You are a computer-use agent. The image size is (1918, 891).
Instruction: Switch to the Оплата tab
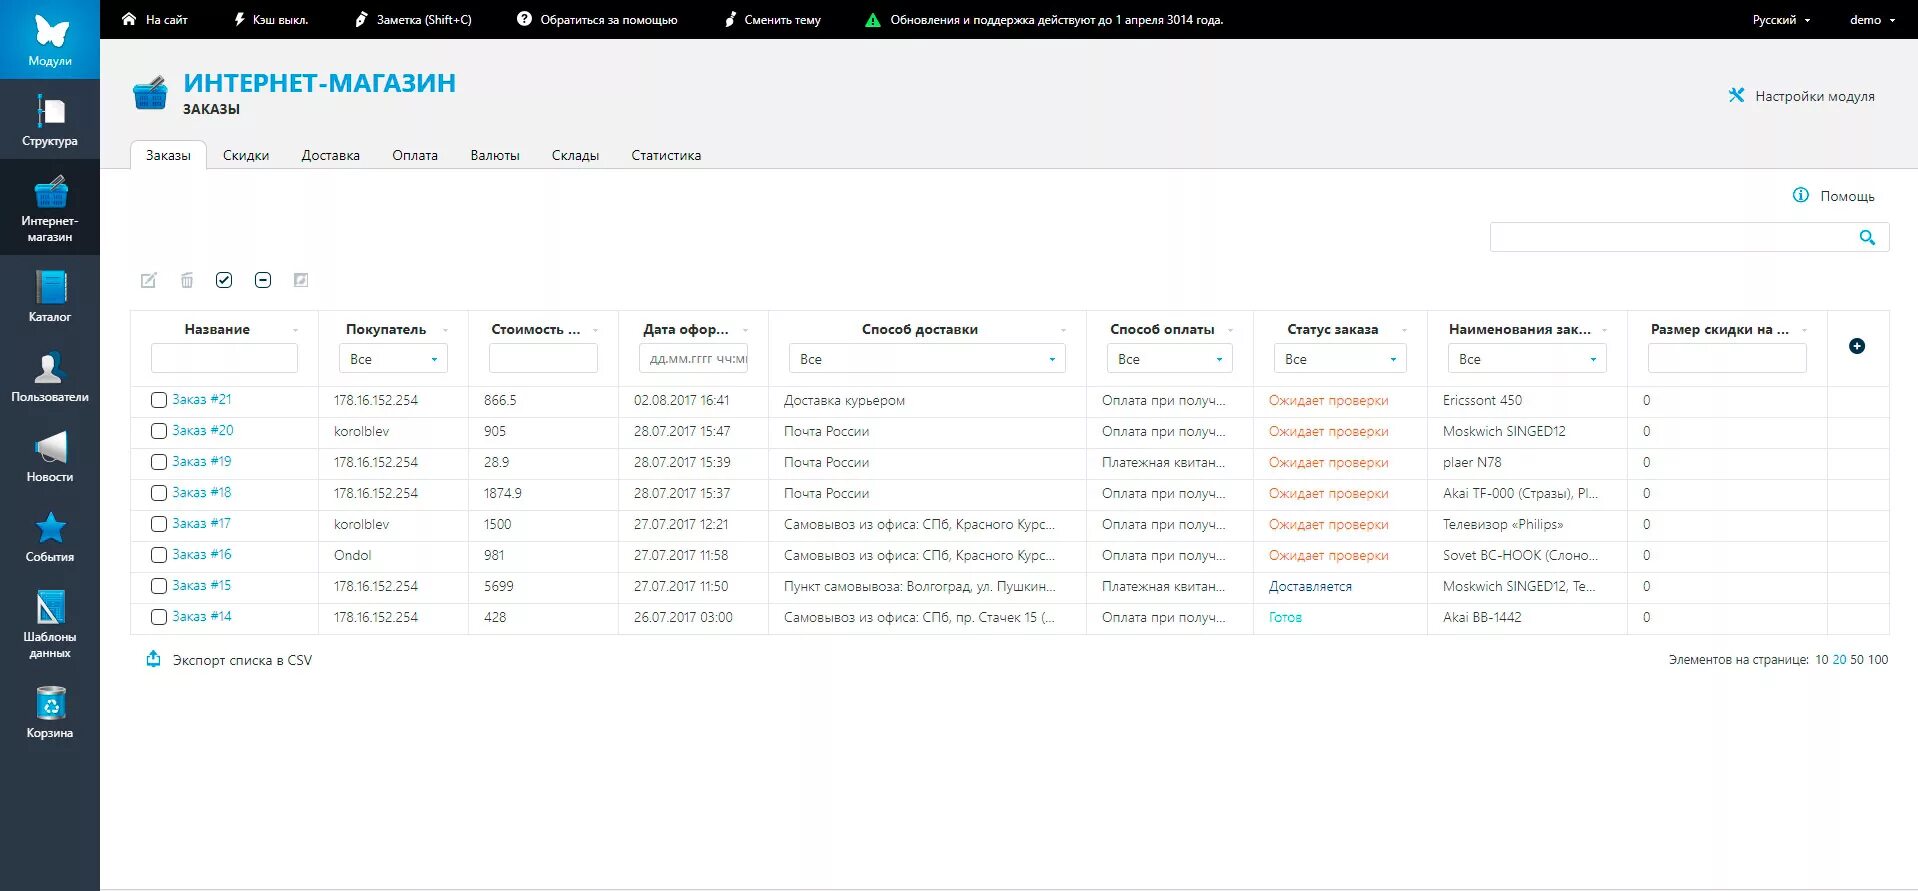(415, 155)
